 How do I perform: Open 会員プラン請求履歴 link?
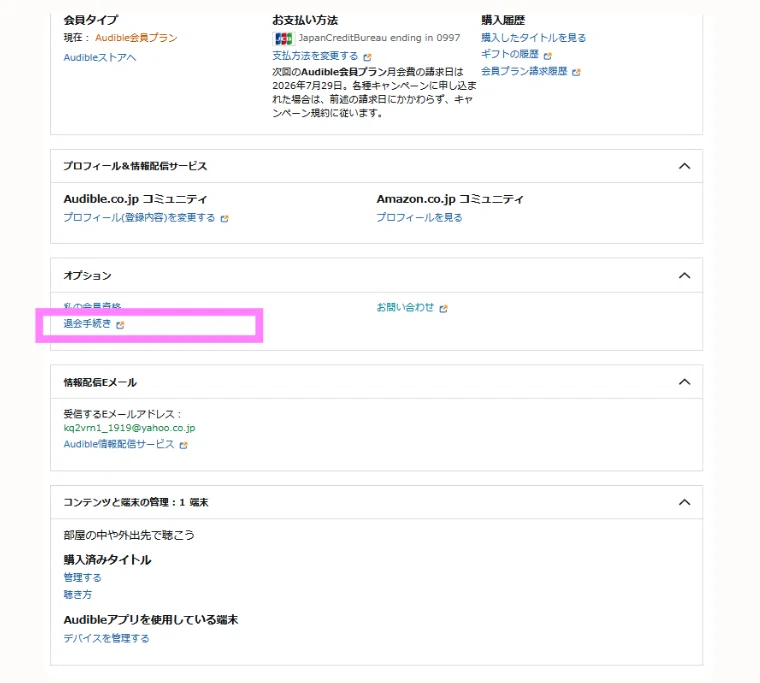click(524, 71)
